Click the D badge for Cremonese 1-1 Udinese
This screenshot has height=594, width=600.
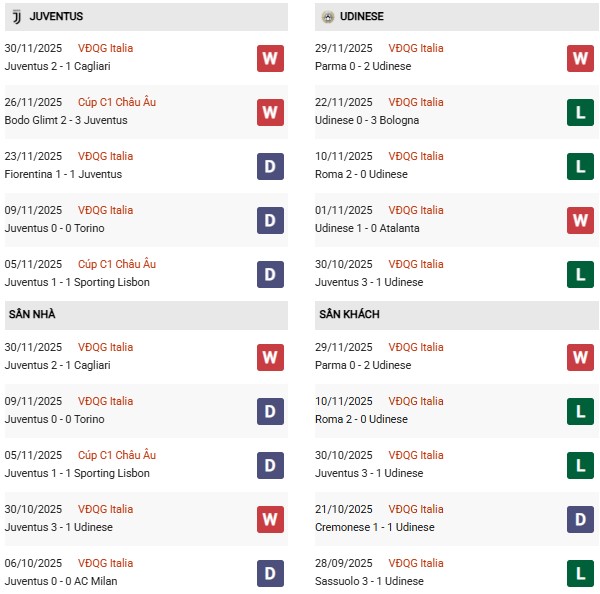tap(580, 519)
